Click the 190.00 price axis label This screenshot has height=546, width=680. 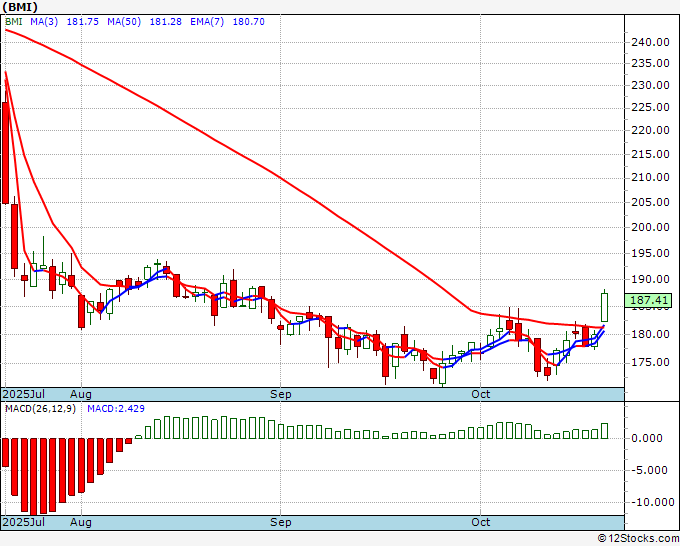tap(650, 280)
